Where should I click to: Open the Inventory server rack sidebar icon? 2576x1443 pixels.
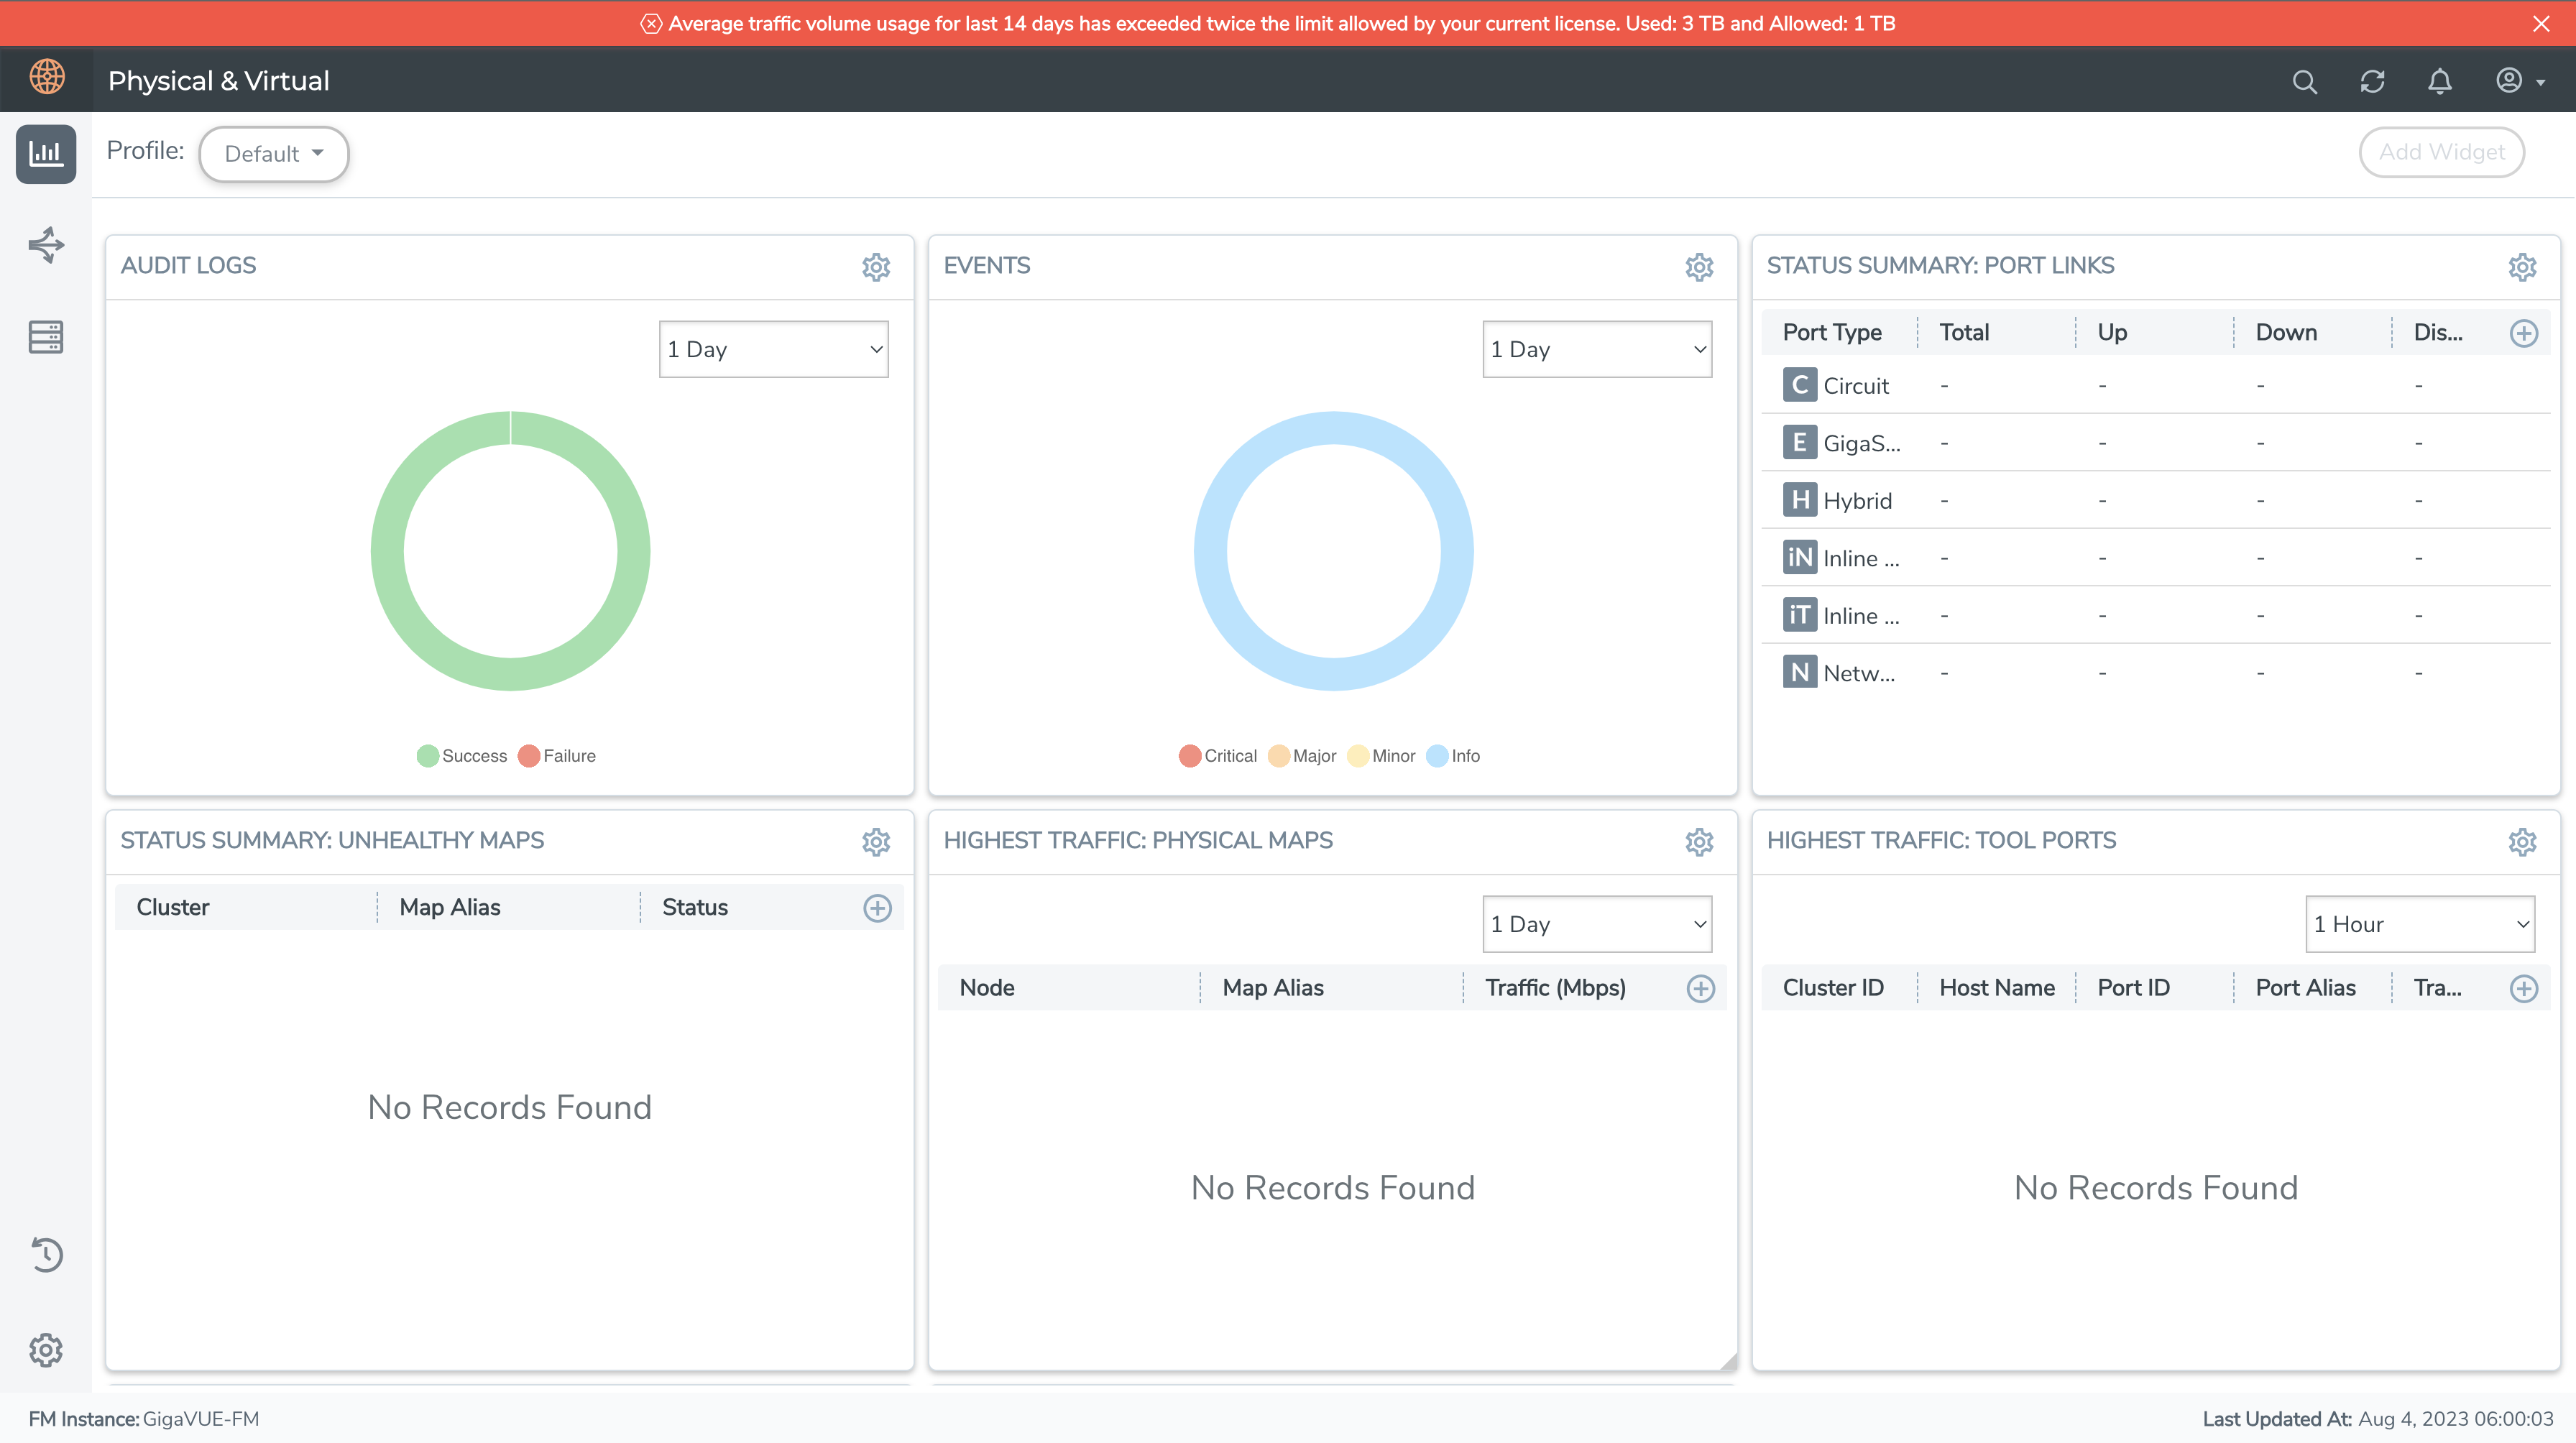point(46,337)
